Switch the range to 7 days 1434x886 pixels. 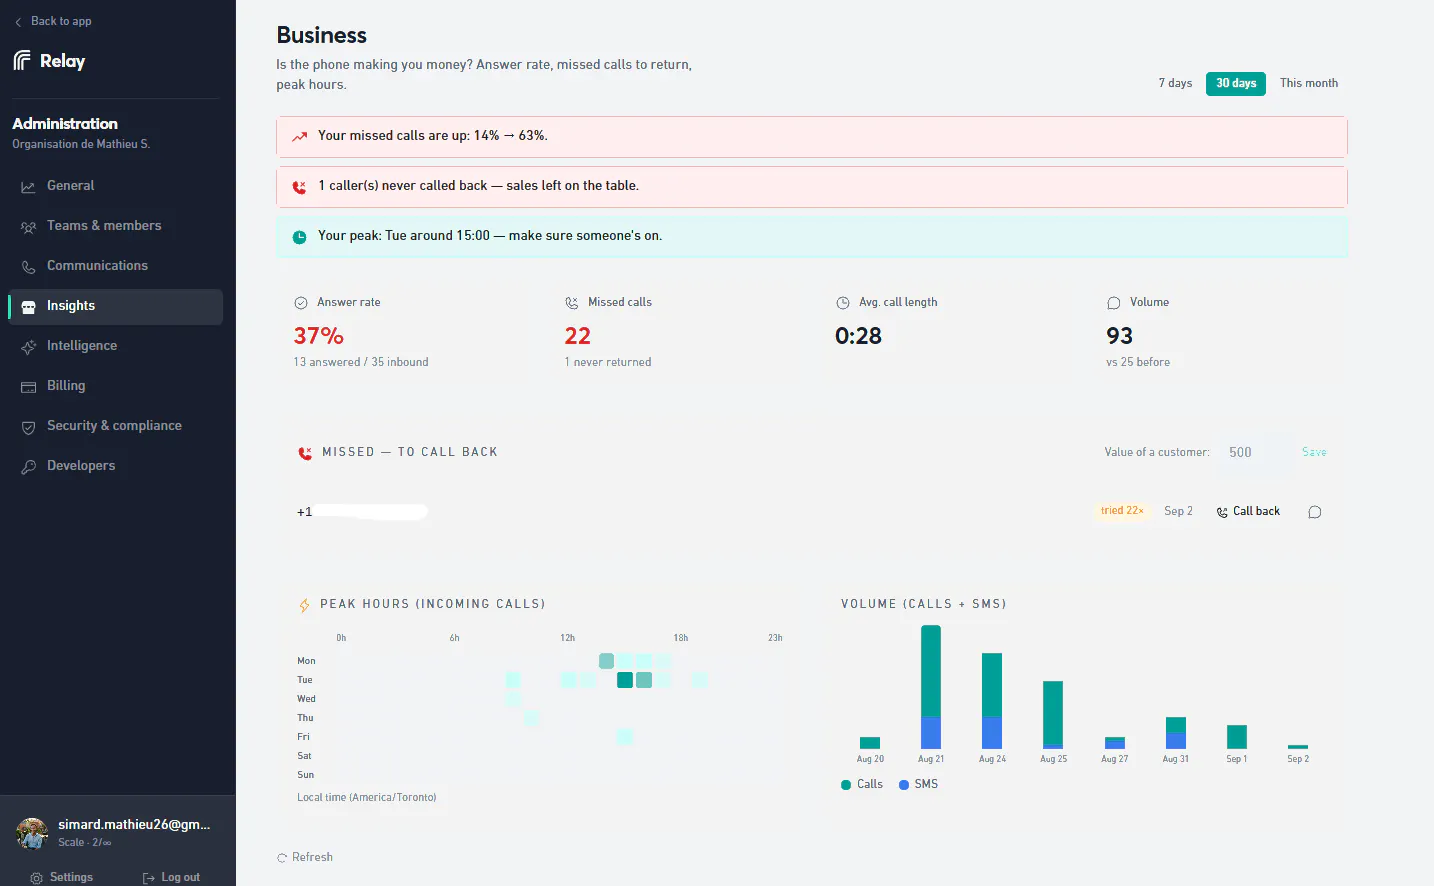coord(1175,83)
